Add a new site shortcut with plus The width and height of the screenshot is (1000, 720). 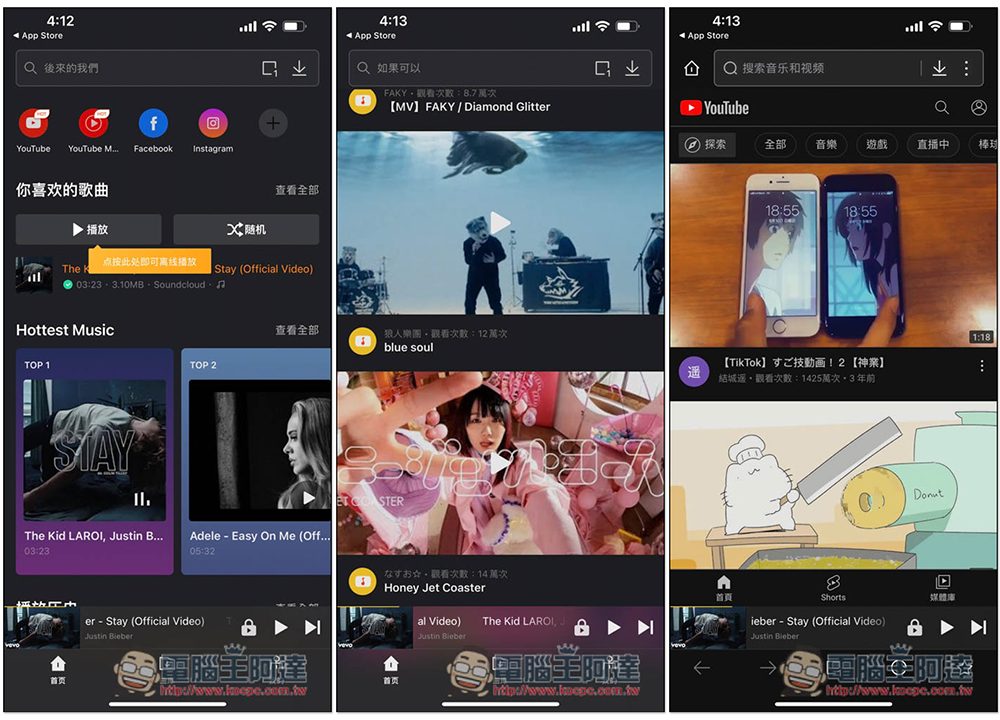click(273, 123)
